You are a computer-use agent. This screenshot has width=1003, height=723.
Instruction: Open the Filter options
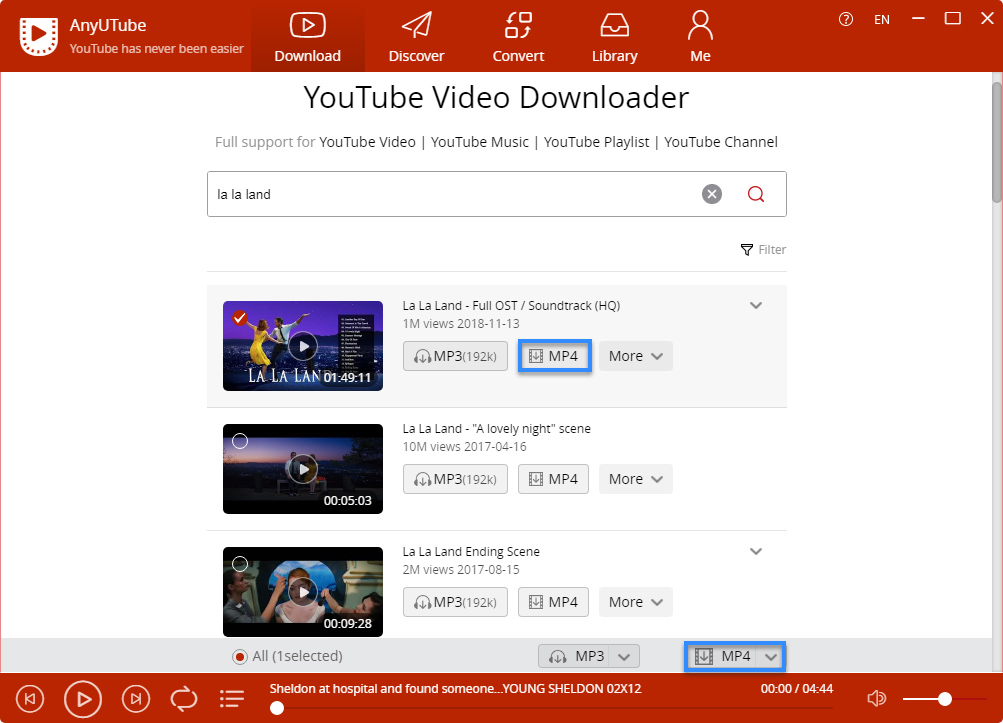pos(763,250)
